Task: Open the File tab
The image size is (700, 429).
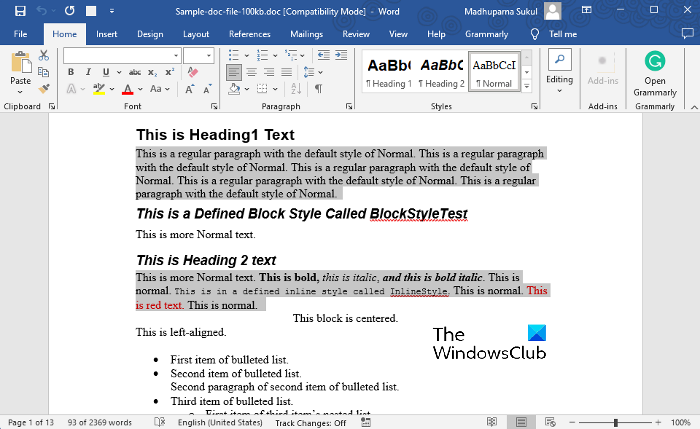Action: 21,34
